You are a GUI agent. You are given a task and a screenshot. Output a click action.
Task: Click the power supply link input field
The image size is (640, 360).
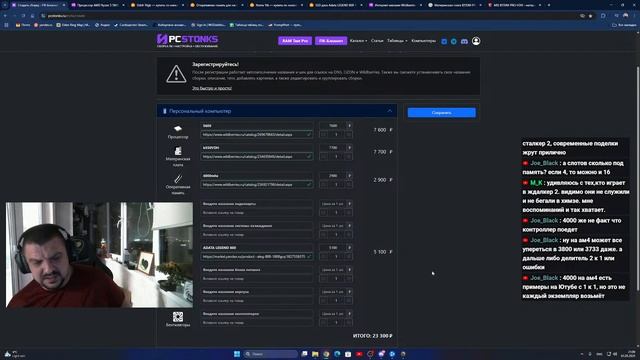257,278
